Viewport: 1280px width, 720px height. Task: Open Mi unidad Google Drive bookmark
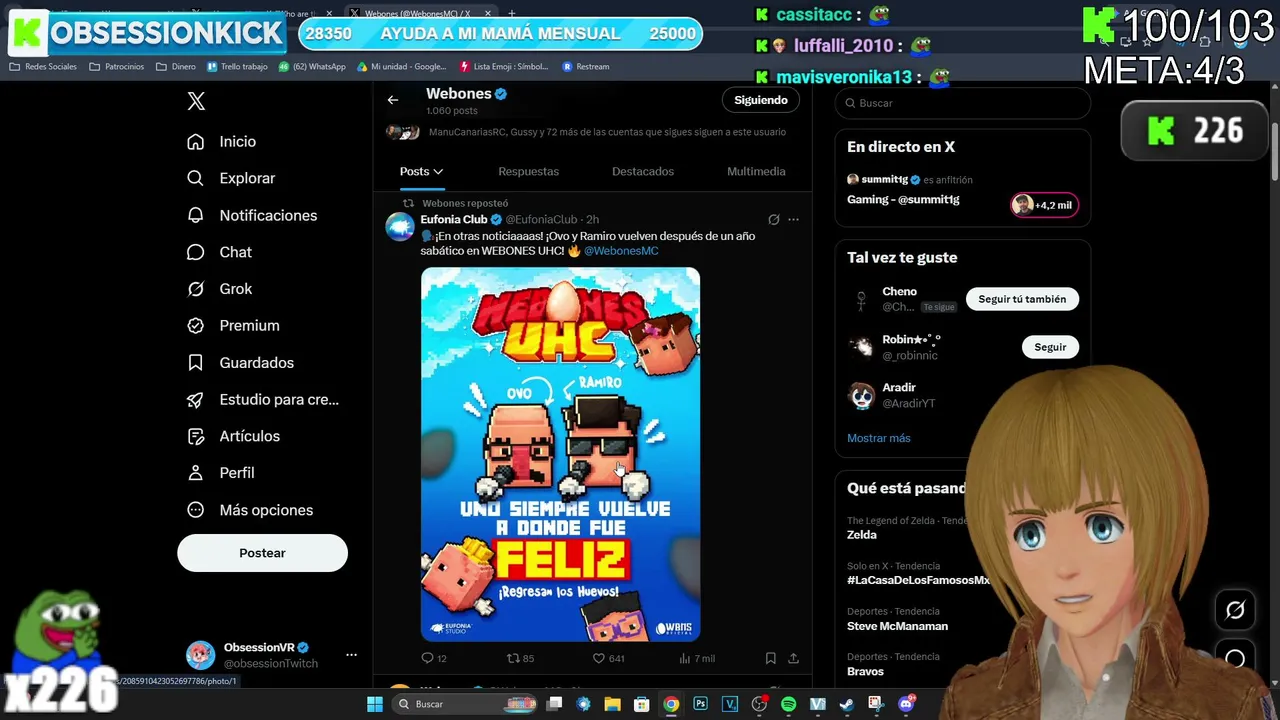[x=402, y=67]
